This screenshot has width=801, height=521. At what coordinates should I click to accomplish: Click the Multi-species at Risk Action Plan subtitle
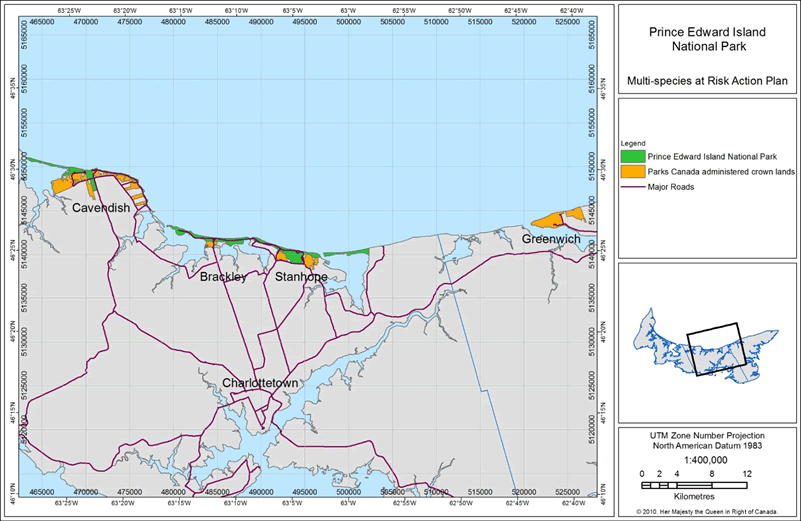pyautogui.click(x=706, y=79)
